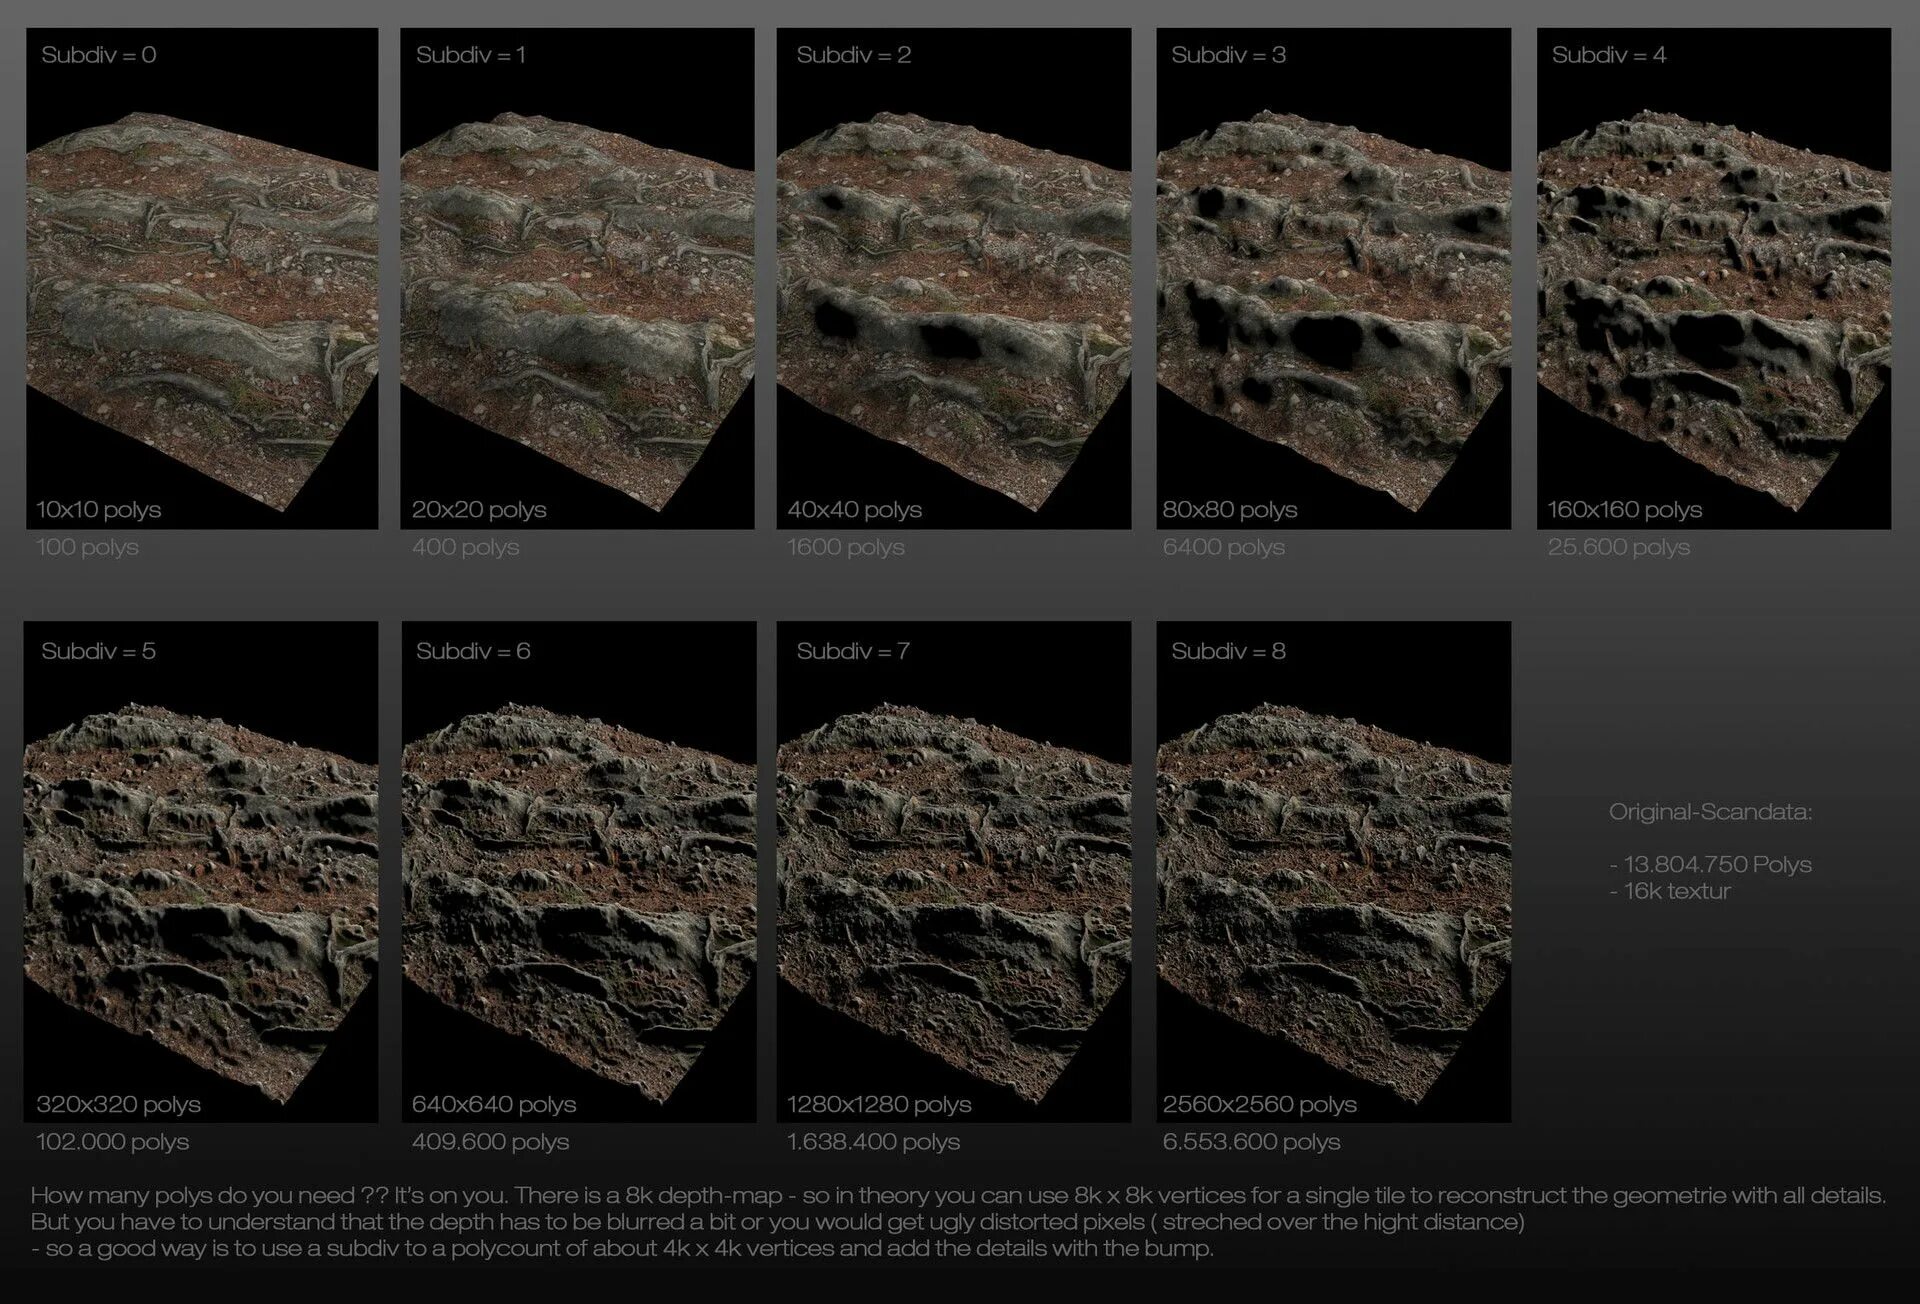Select the Subdiv = 0 terrain render

coord(202,278)
